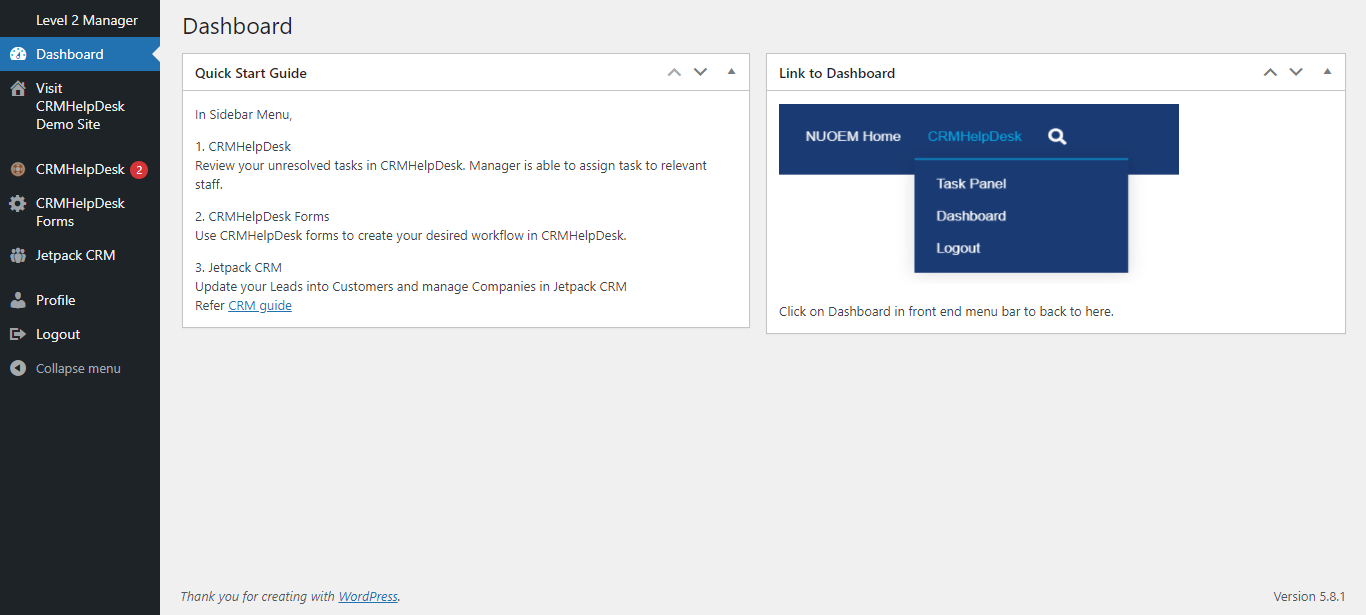Click the people icon beside Jetpack CRM
1366x615 pixels.
pyautogui.click(x=18, y=255)
